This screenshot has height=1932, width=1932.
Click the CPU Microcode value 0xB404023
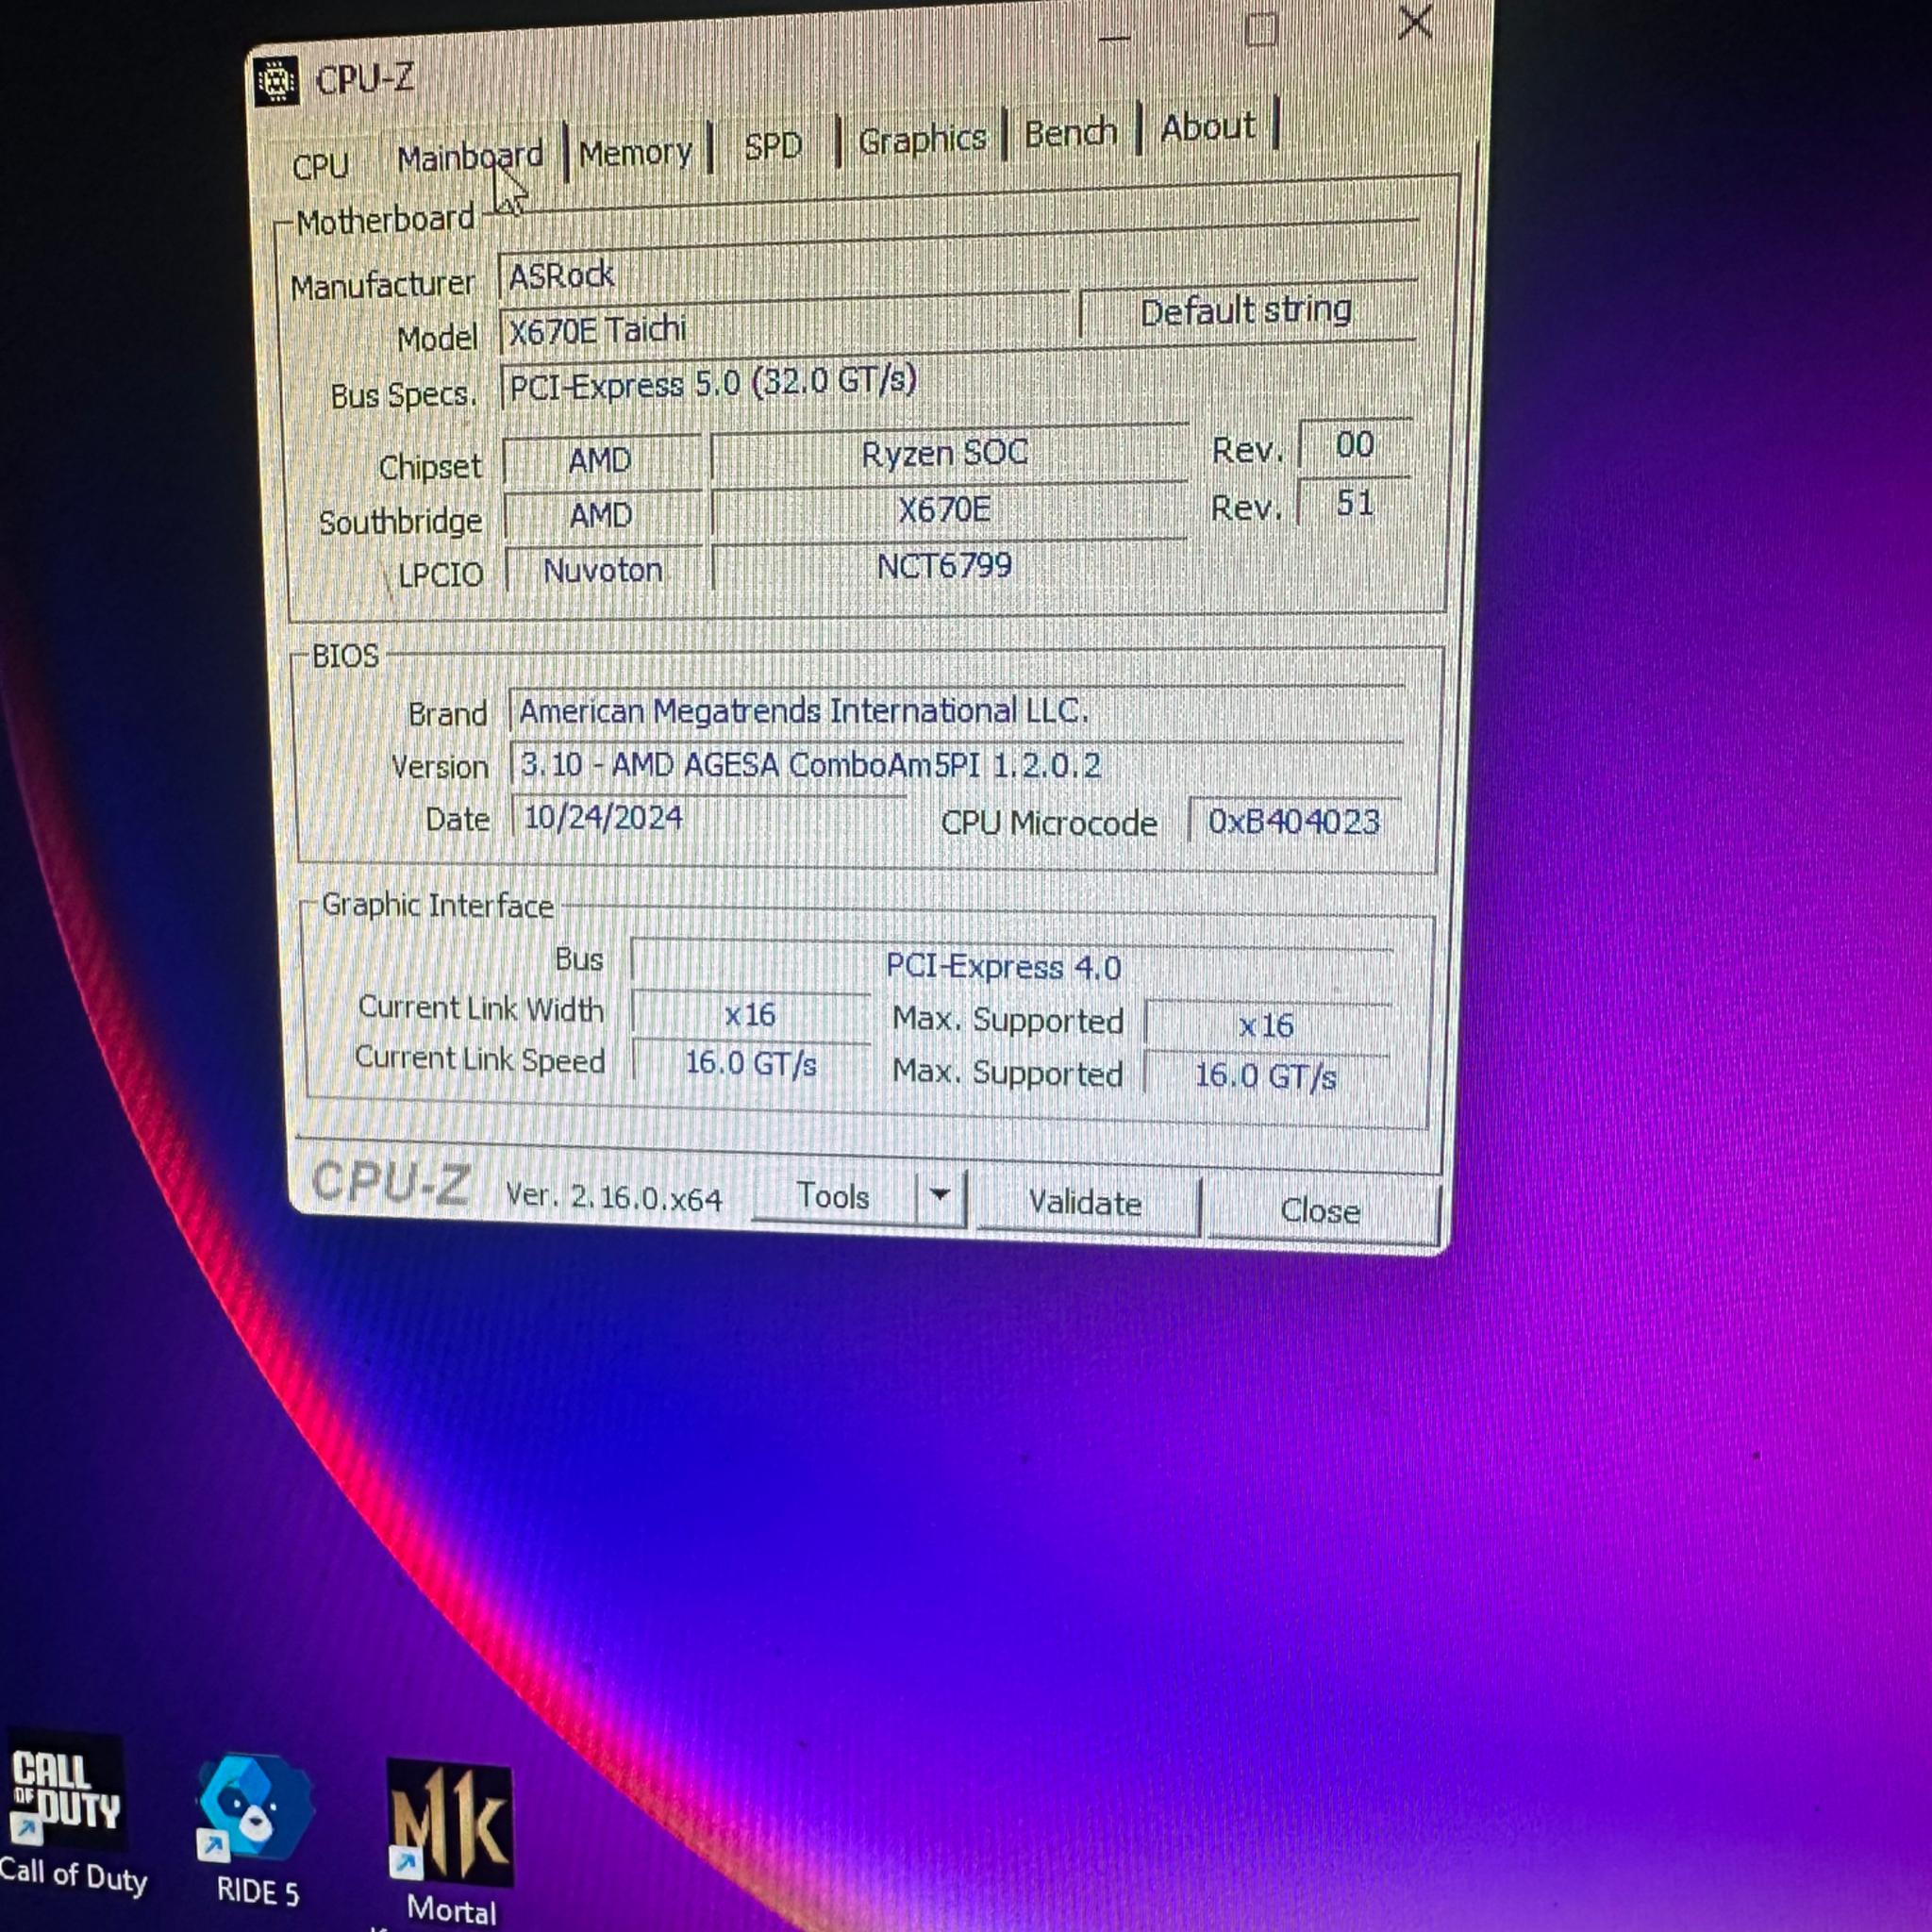click(x=1294, y=821)
